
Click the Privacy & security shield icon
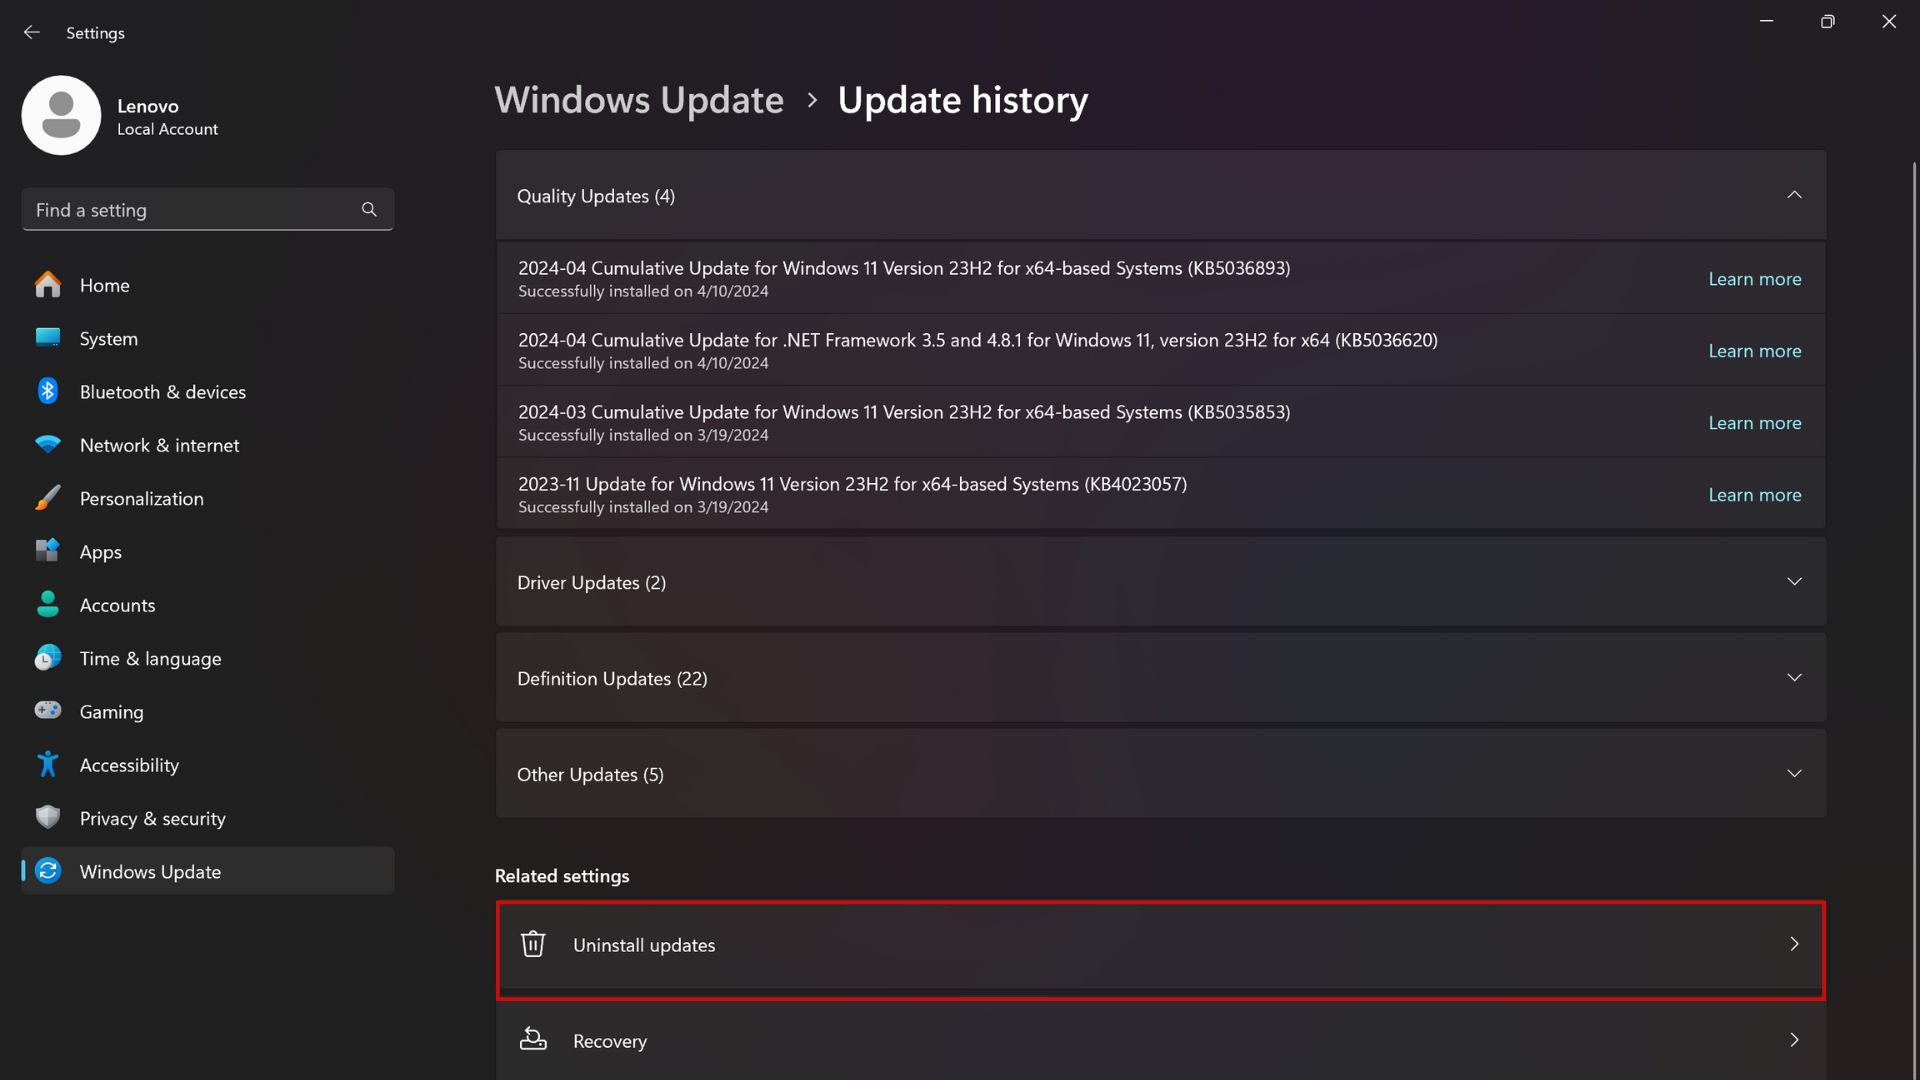[48, 817]
